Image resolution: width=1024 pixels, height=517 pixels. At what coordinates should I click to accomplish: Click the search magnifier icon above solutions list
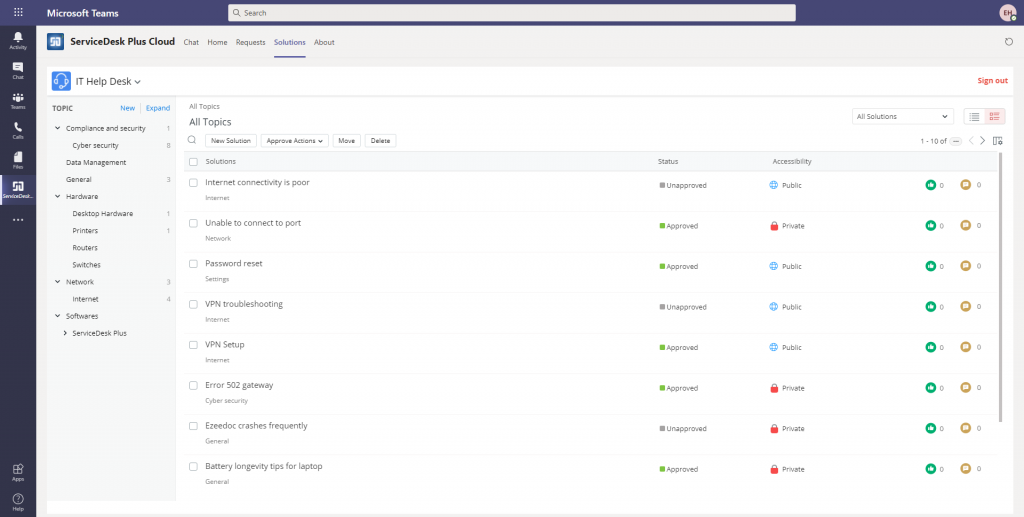click(192, 140)
